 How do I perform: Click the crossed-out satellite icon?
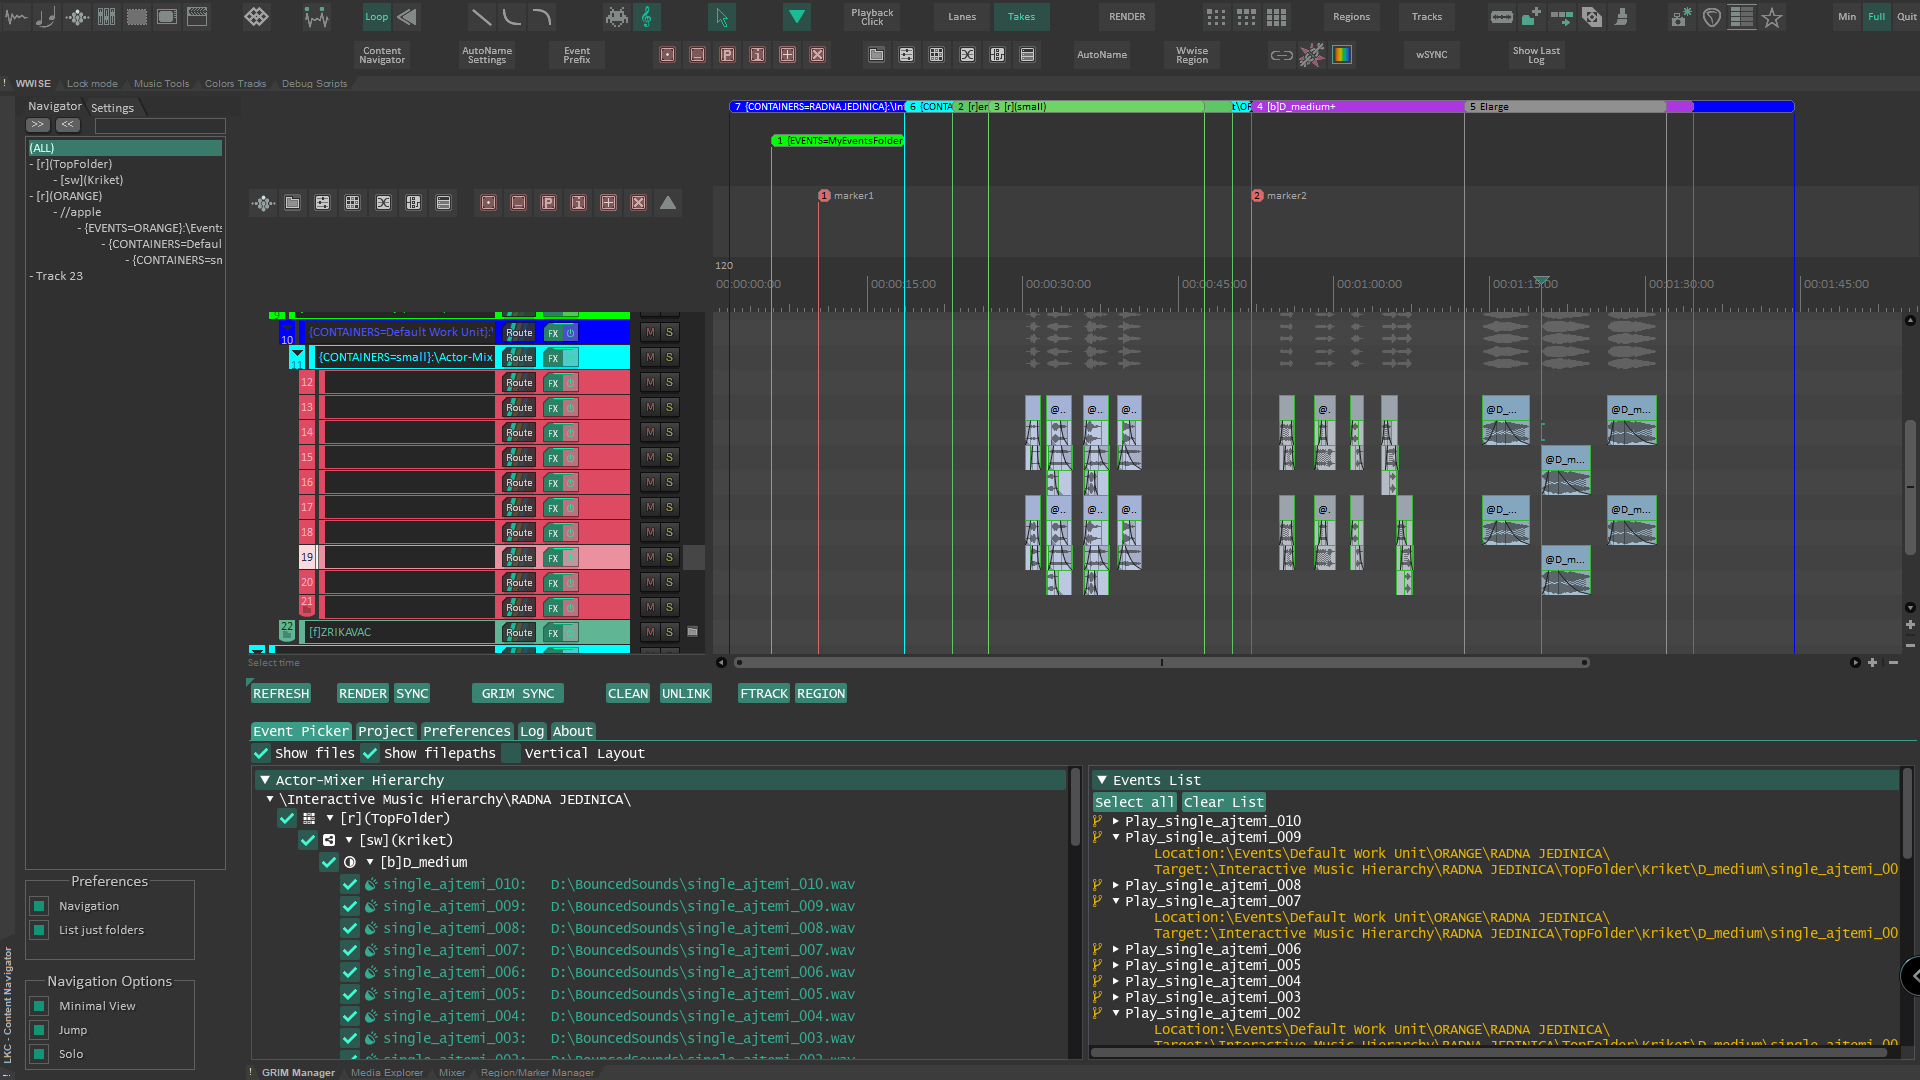pyautogui.click(x=1312, y=55)
